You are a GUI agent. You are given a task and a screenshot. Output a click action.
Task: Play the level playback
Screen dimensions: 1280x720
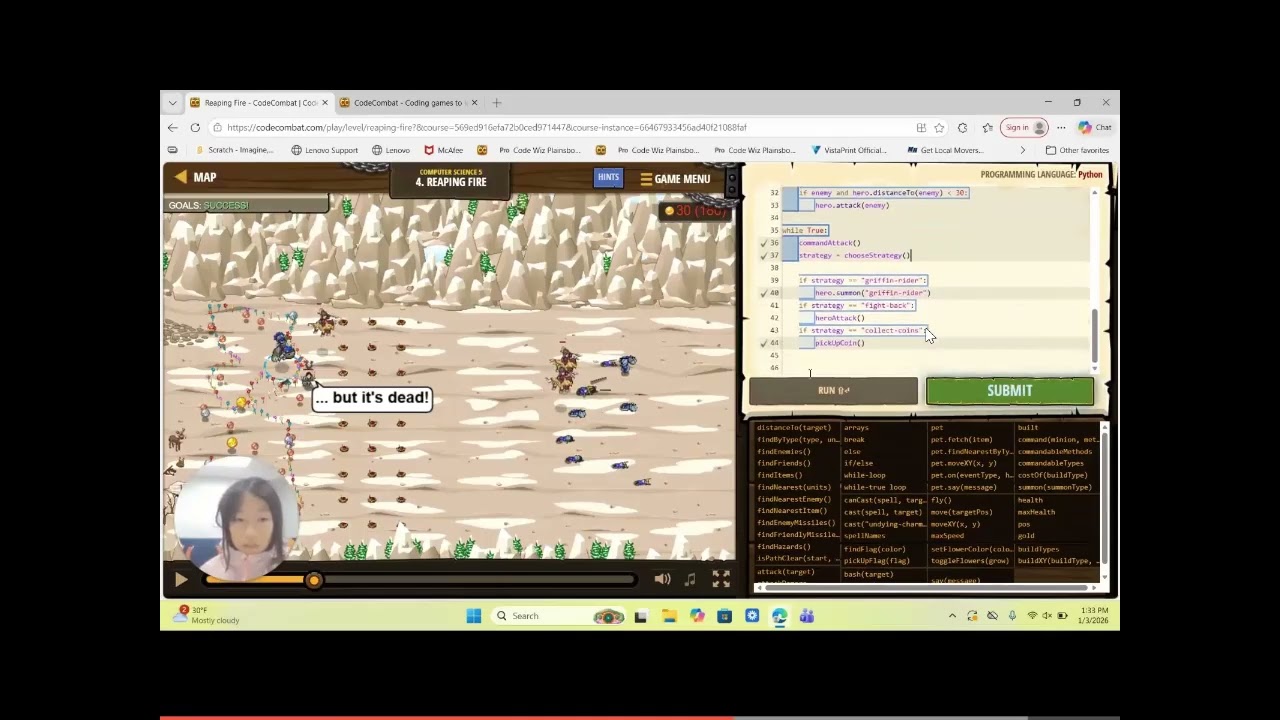181,580
